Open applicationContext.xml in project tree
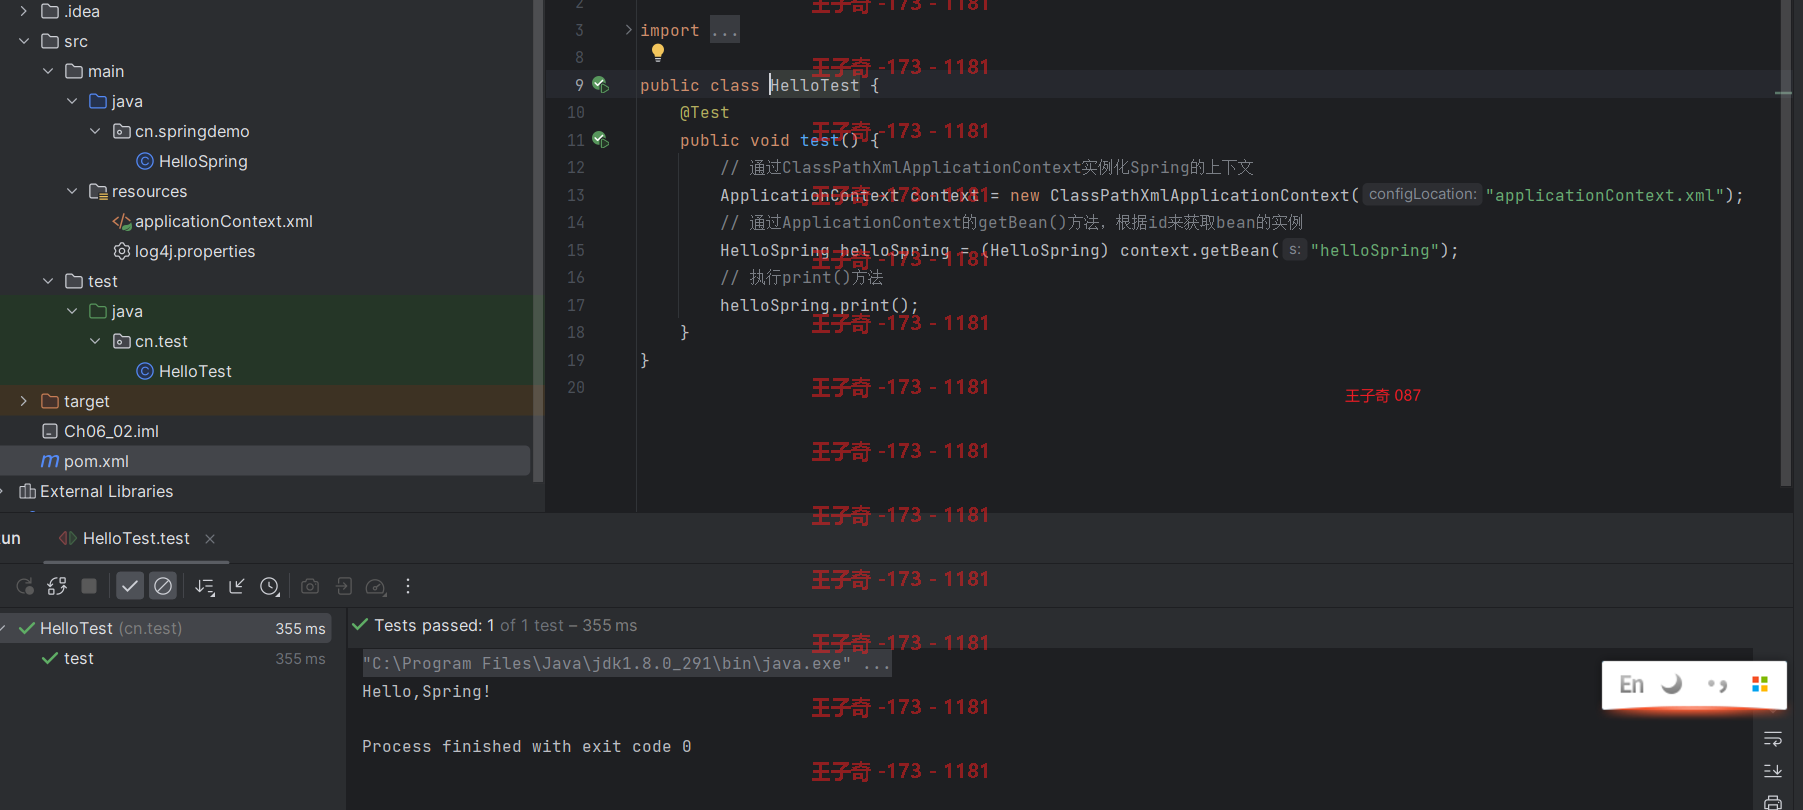Viewport: 1803px width, 810px height. point(213,221)
